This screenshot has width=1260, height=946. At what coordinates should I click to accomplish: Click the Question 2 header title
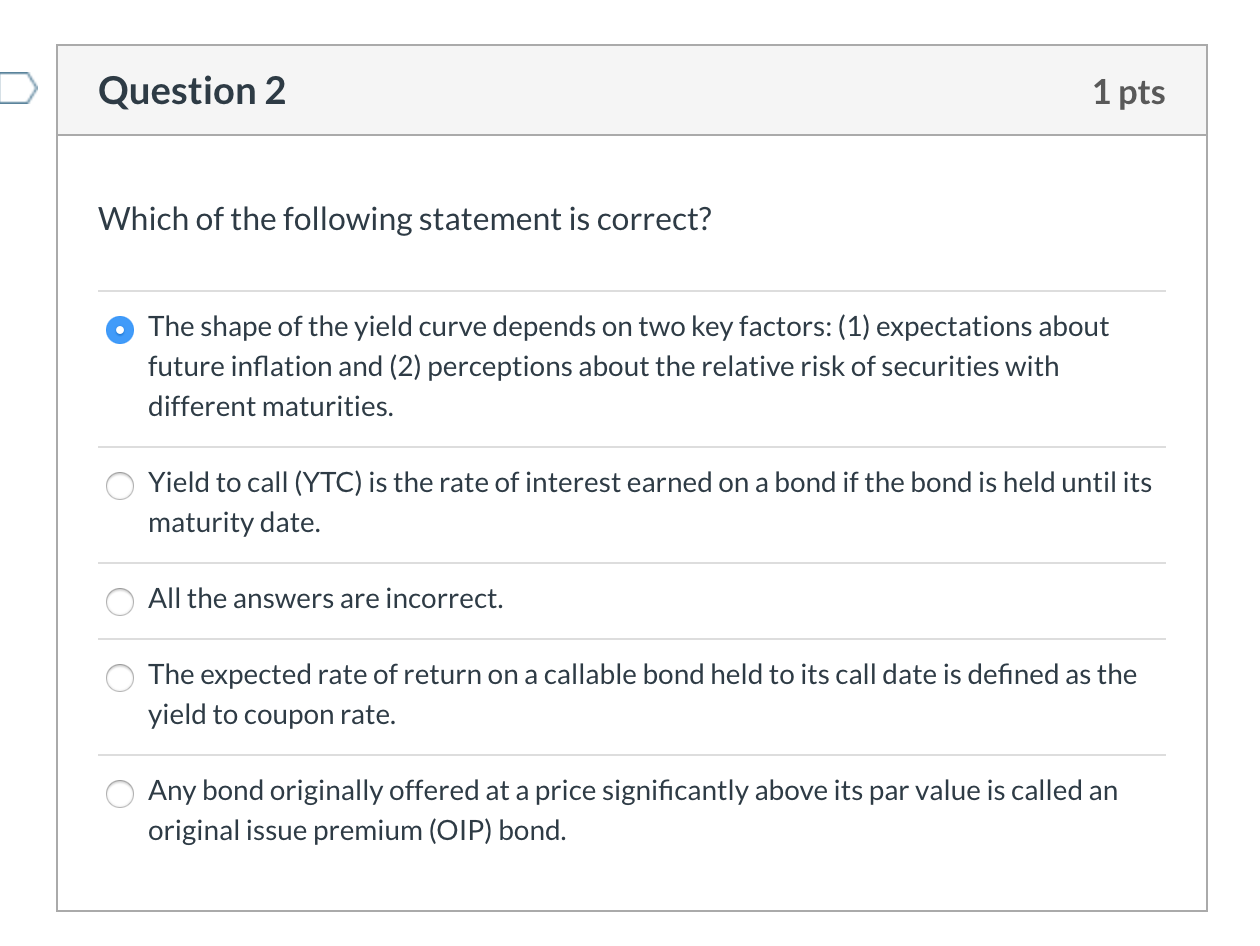click(x=191, y=90)
